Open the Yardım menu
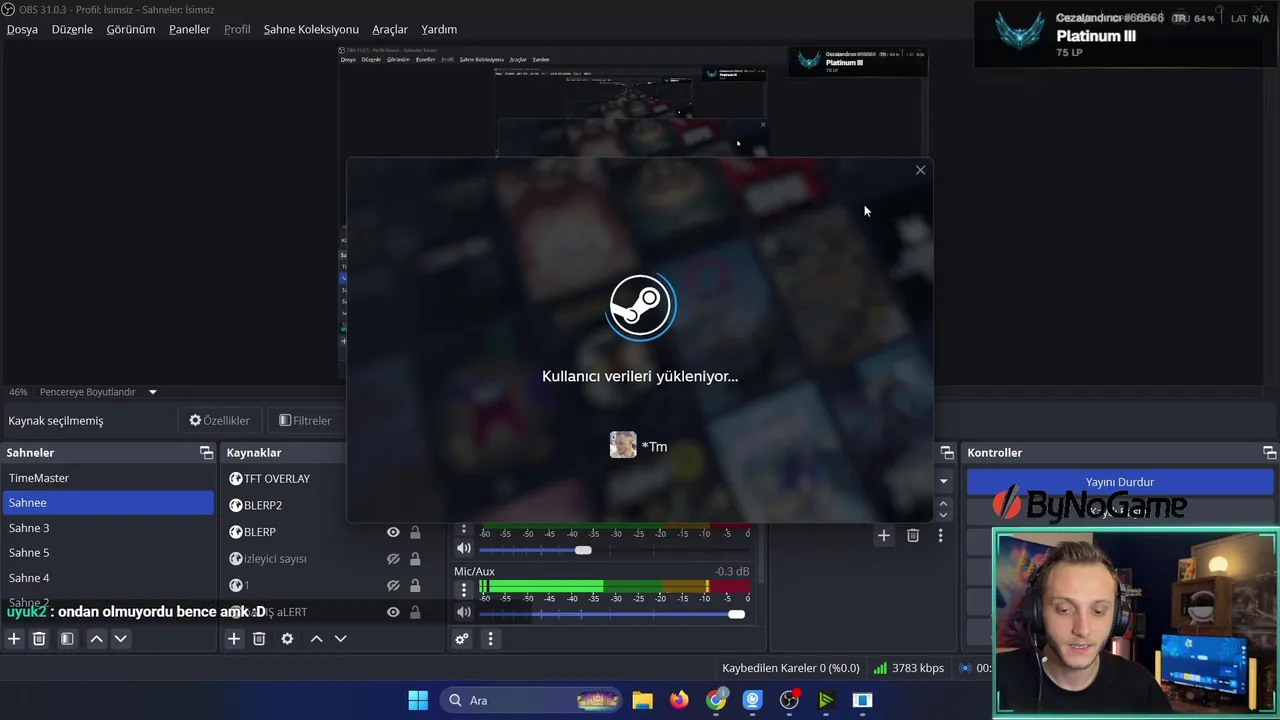 (x=439, y=29)
